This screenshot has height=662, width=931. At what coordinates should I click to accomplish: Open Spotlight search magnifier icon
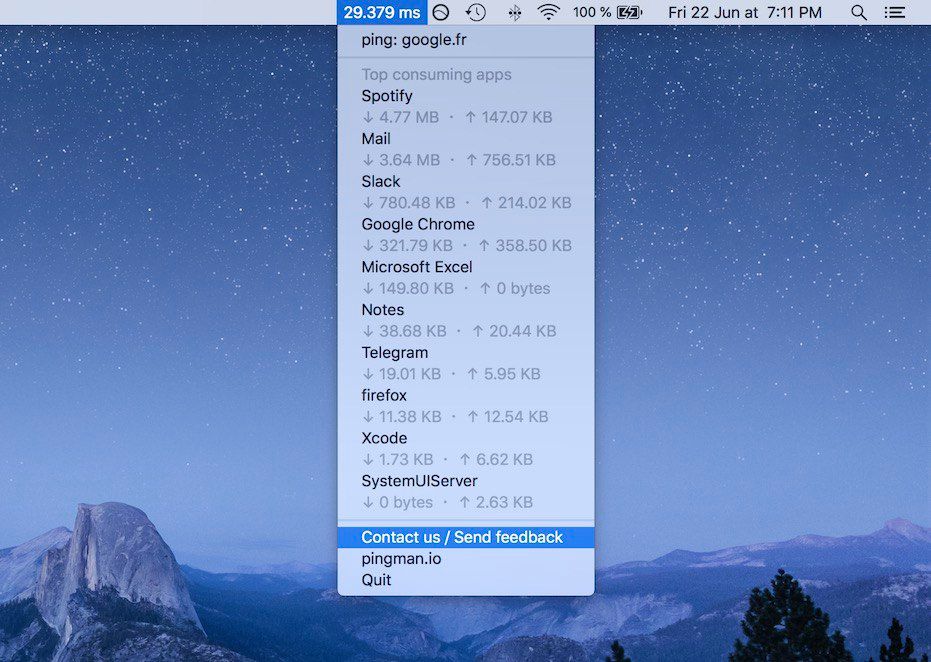point(859,12)
